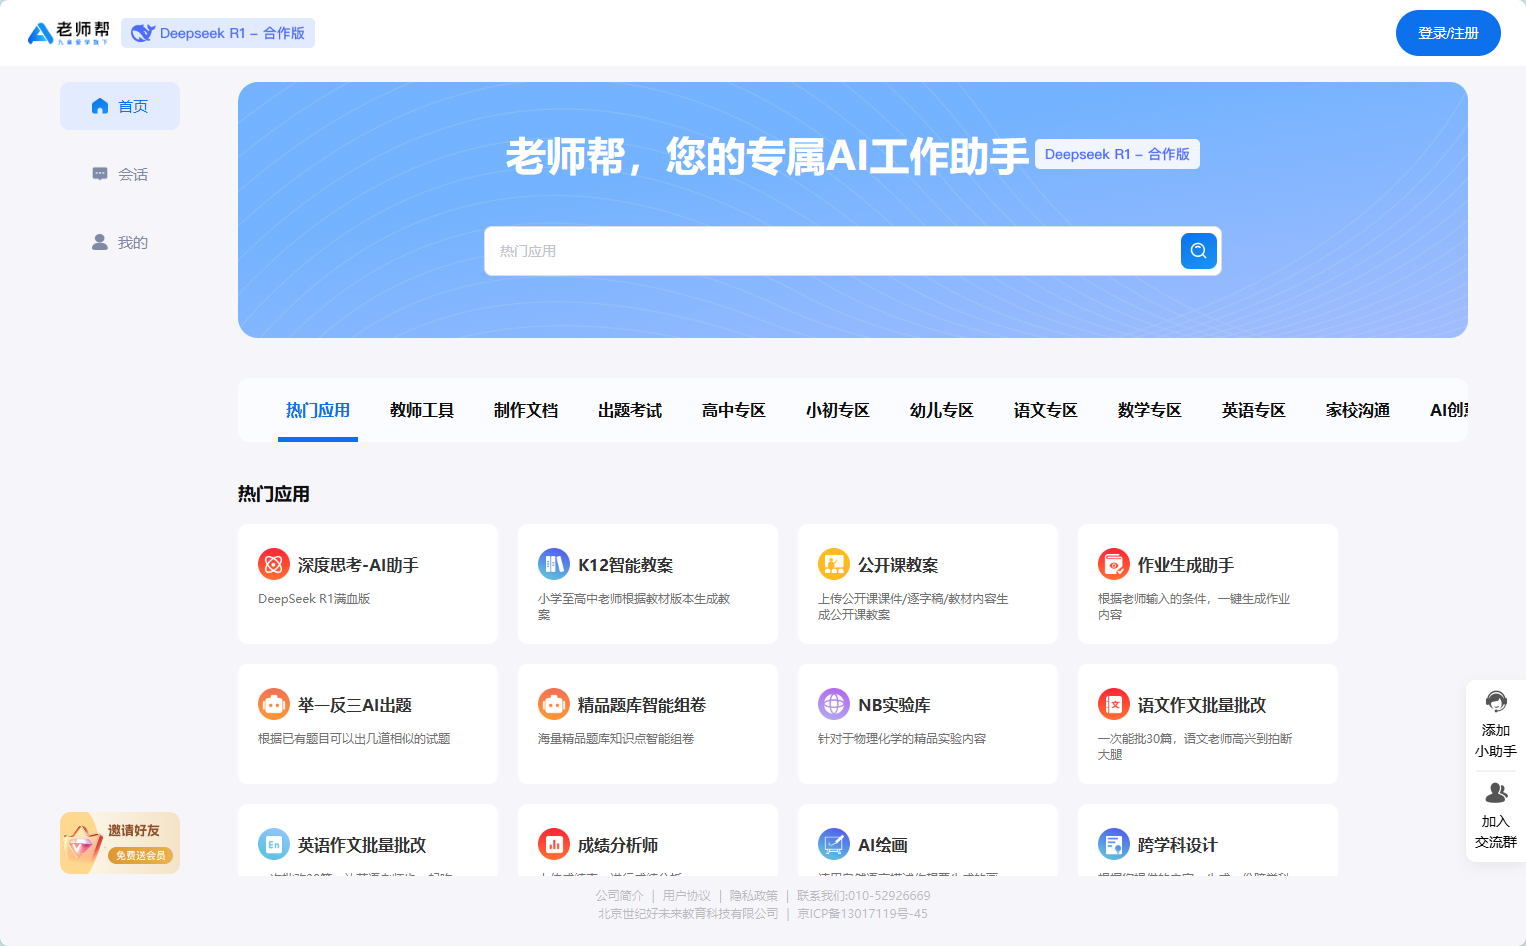Open 会话 in the sidebar

click(x=120, y=174)
